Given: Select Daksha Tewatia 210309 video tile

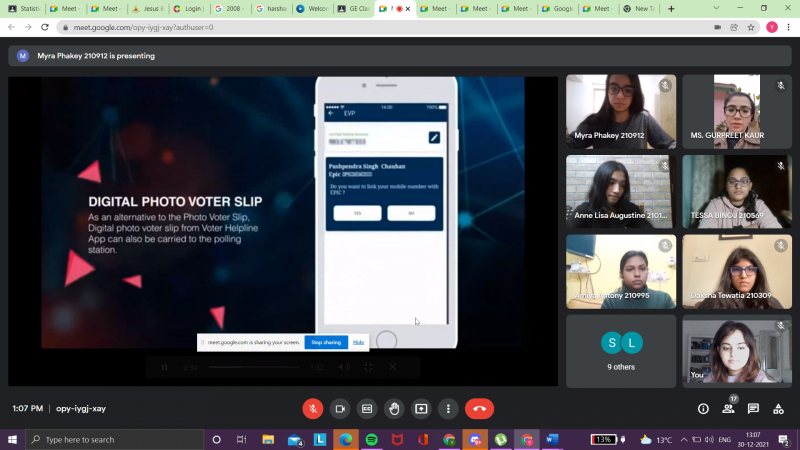Looking at the screenshot, I should tap(737, 271).
